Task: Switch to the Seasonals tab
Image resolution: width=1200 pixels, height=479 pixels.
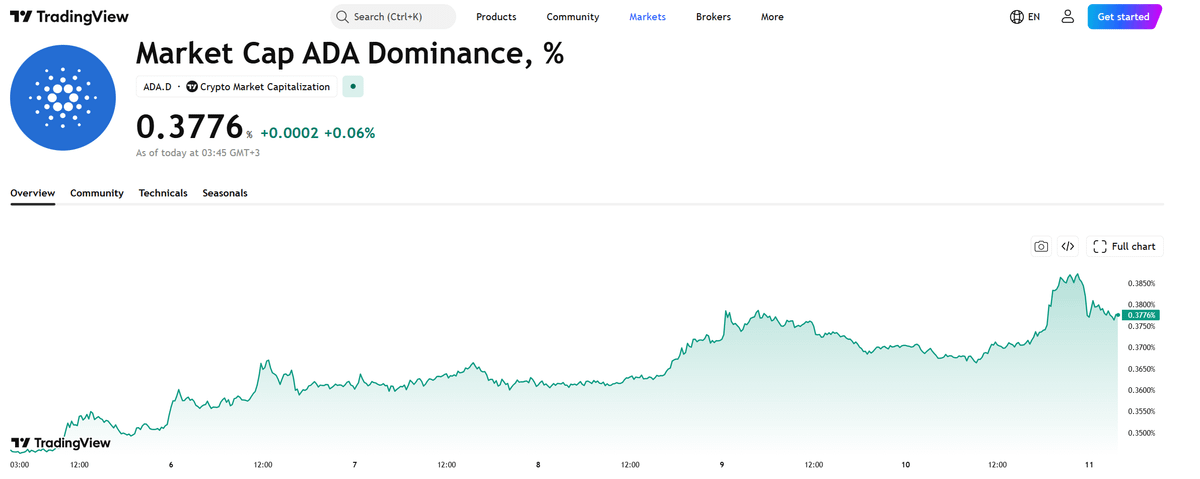Action: 225,193
